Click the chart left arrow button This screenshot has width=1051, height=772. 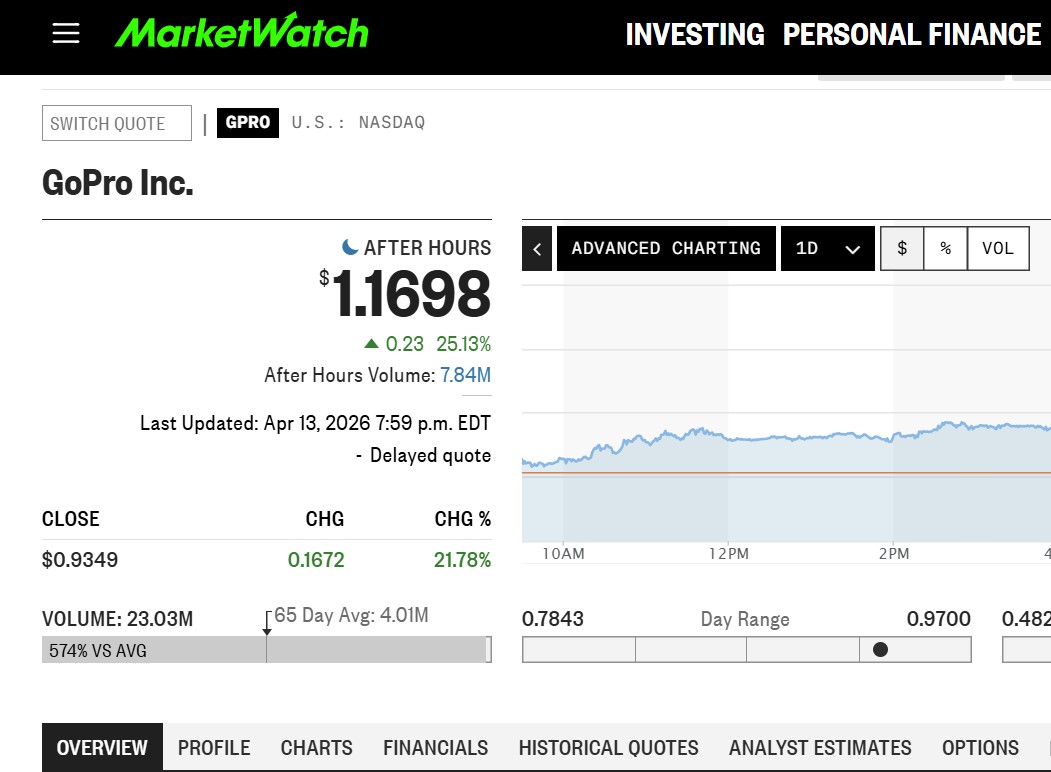pyautogui.click(x=537, y=248)
